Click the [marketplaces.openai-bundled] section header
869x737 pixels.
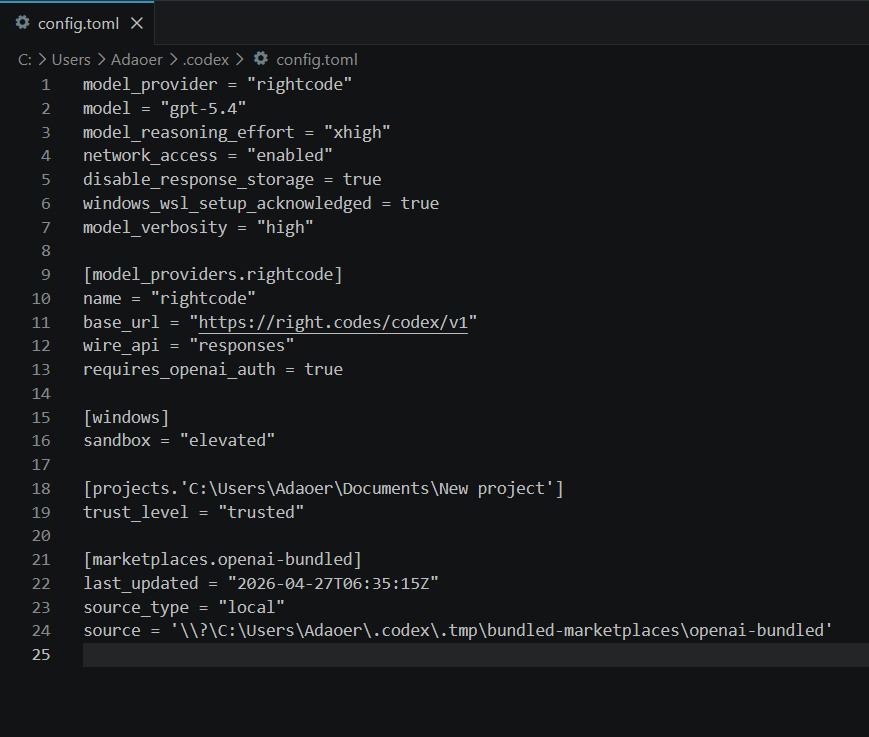point(222,559)
